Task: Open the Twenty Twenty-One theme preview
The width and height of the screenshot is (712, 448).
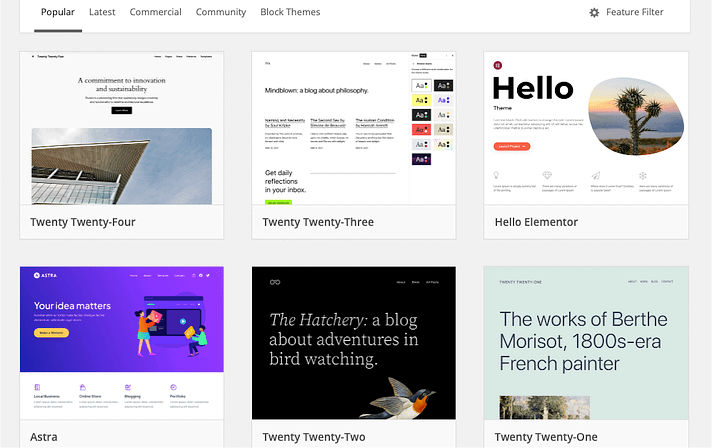Action: 586,343
